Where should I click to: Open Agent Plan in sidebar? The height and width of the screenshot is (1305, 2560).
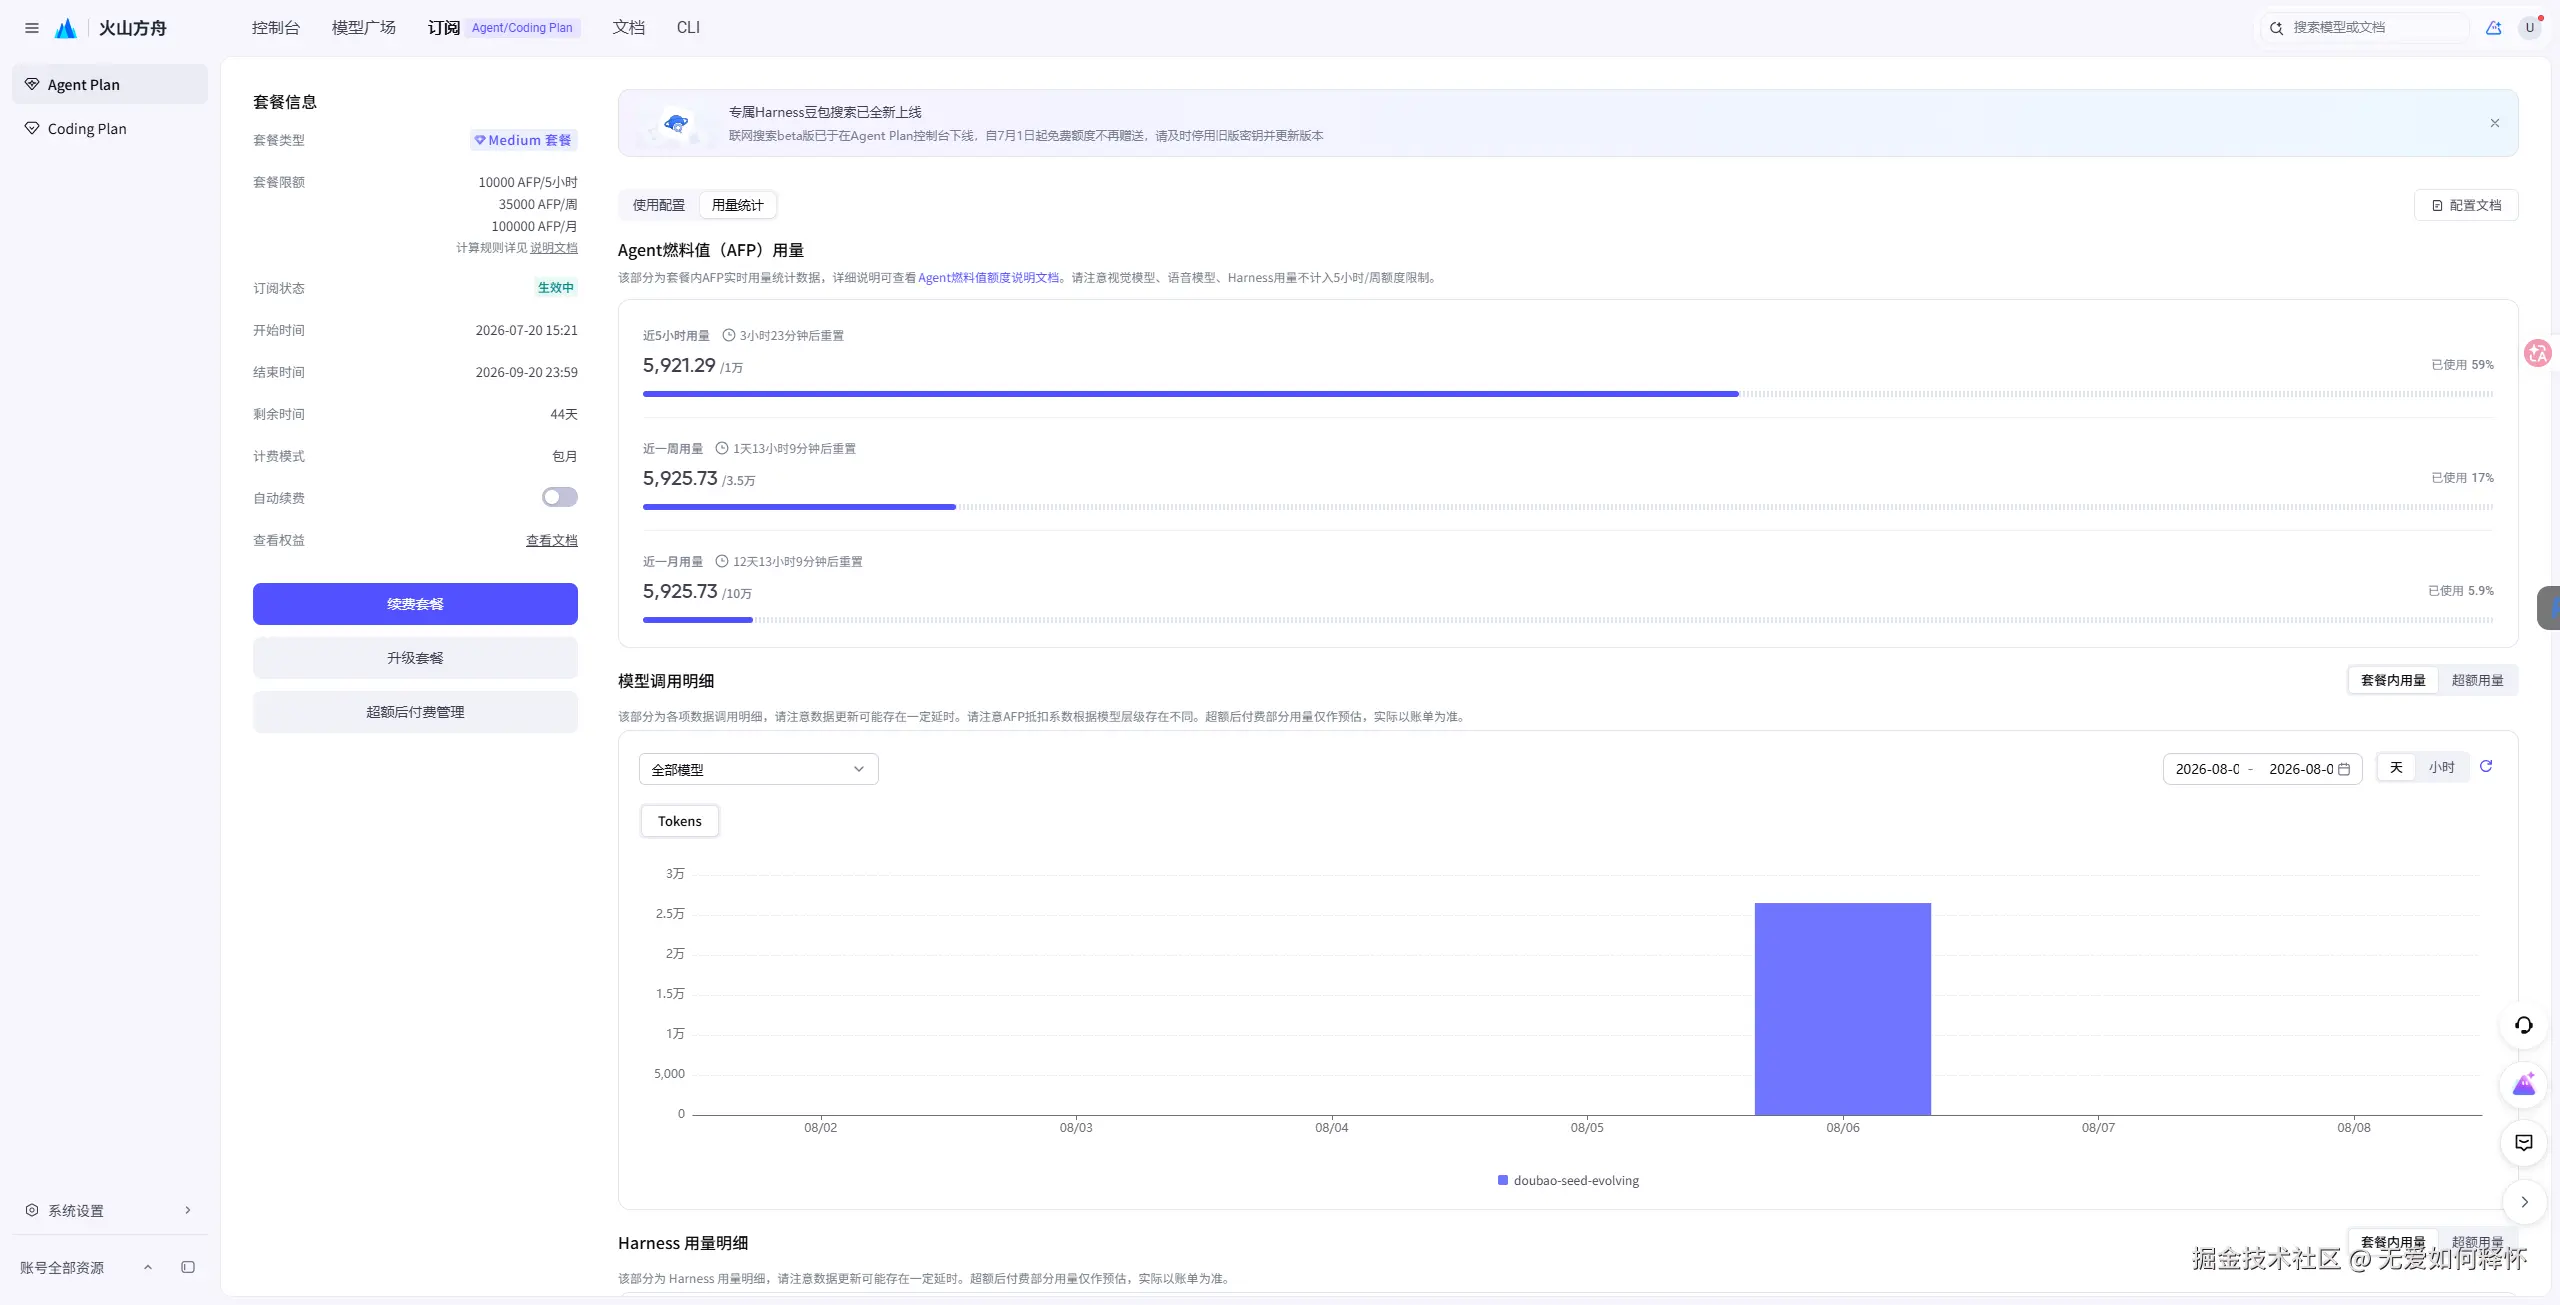click(110, 85)
